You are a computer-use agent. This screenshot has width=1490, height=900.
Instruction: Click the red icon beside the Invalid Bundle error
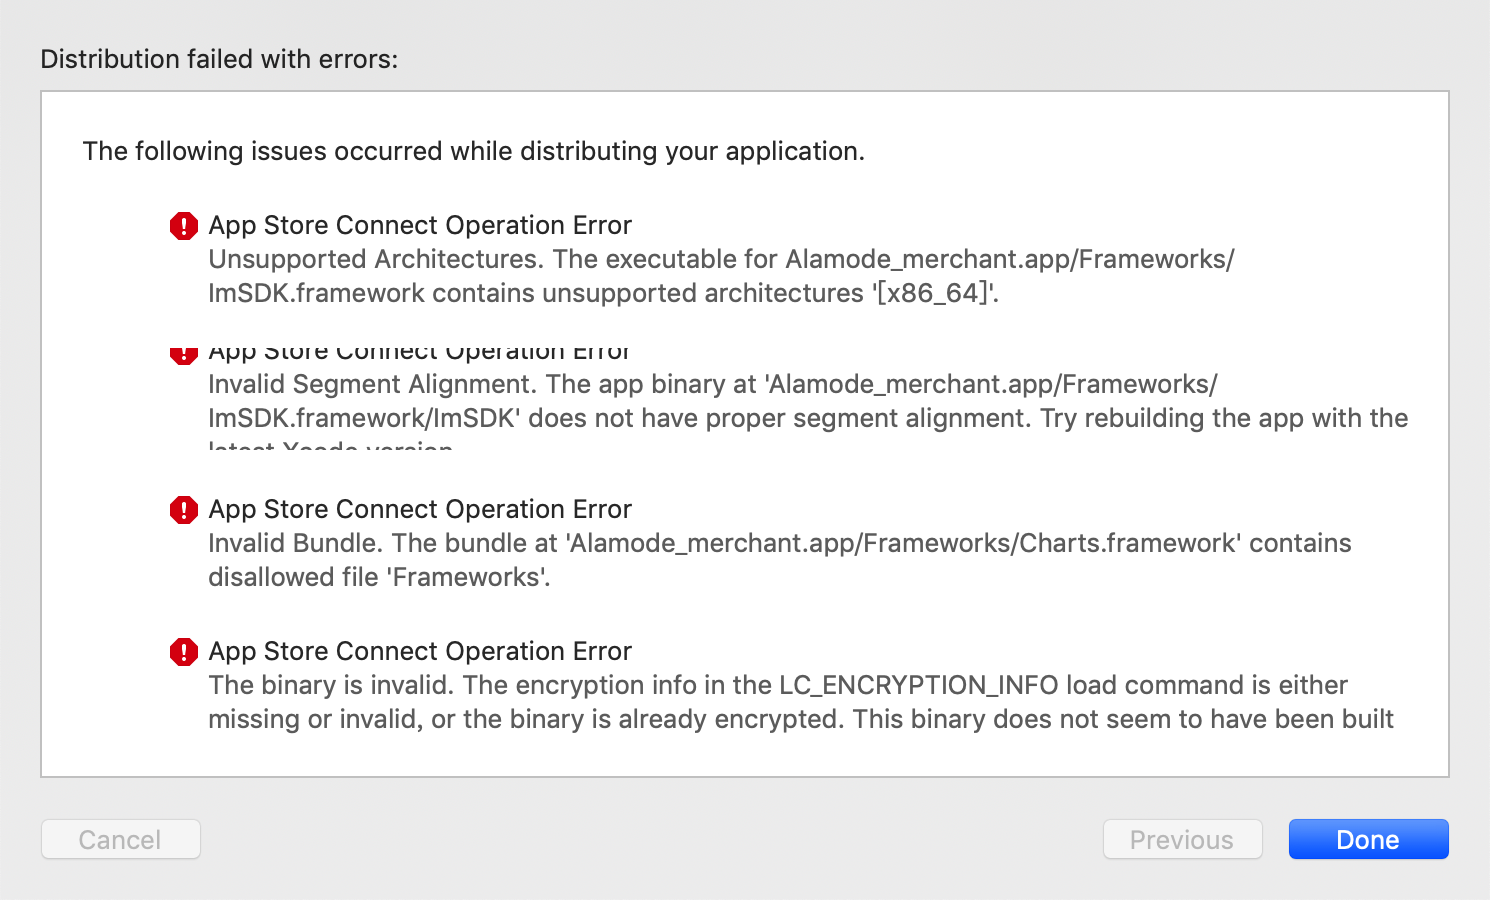coord(183,510)
